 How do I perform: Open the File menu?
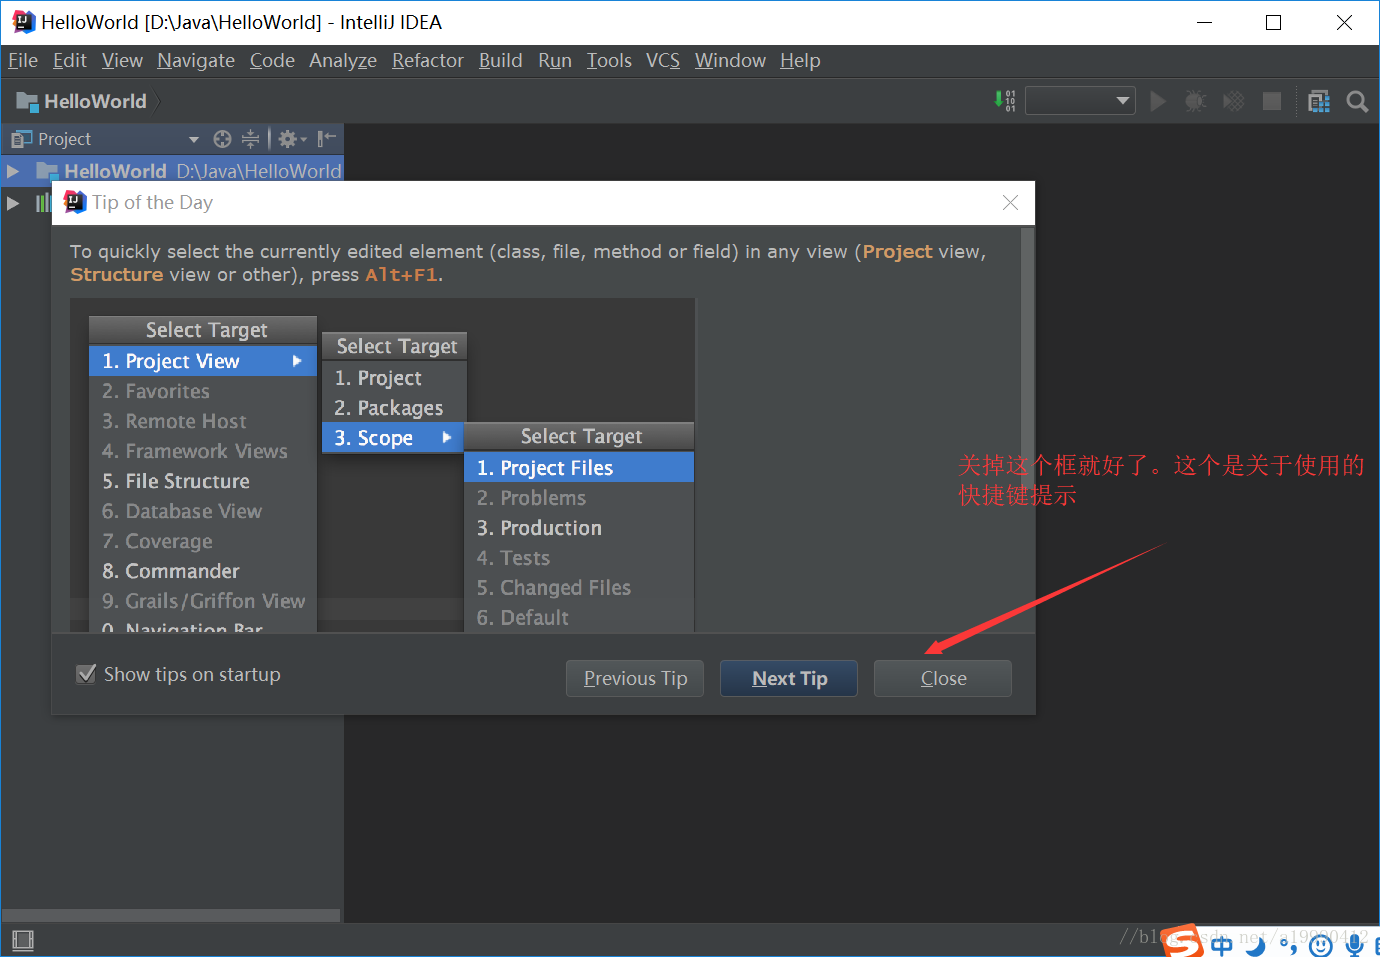point(23,61)
